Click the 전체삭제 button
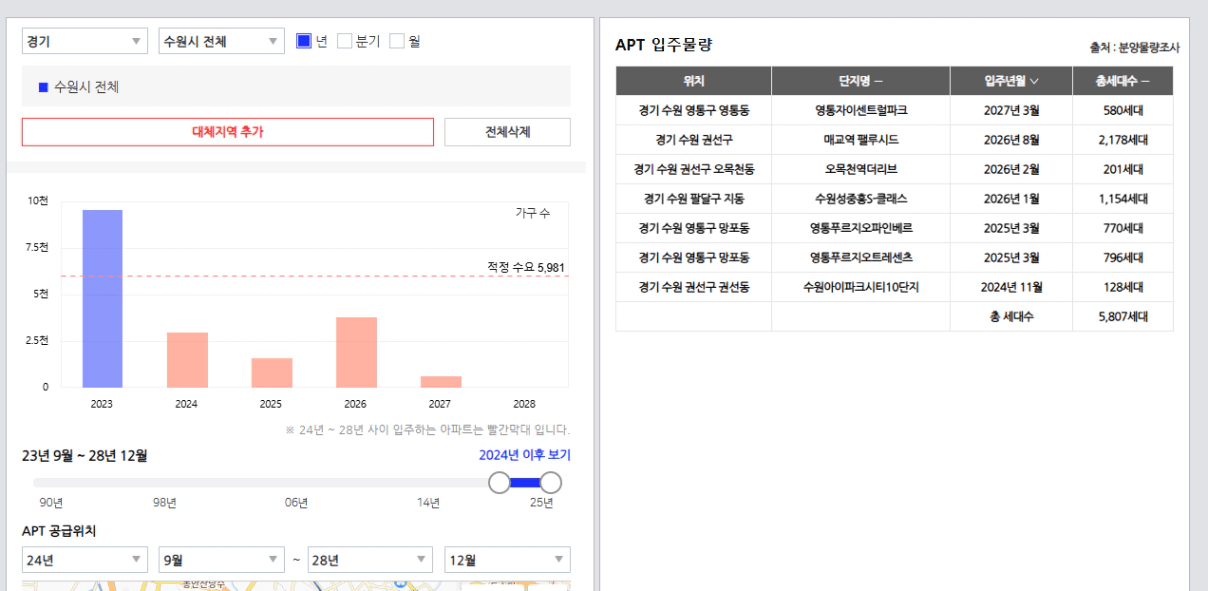Image resolution: width=1208 pixels, height=591 pixels. (x=507, y=132)
